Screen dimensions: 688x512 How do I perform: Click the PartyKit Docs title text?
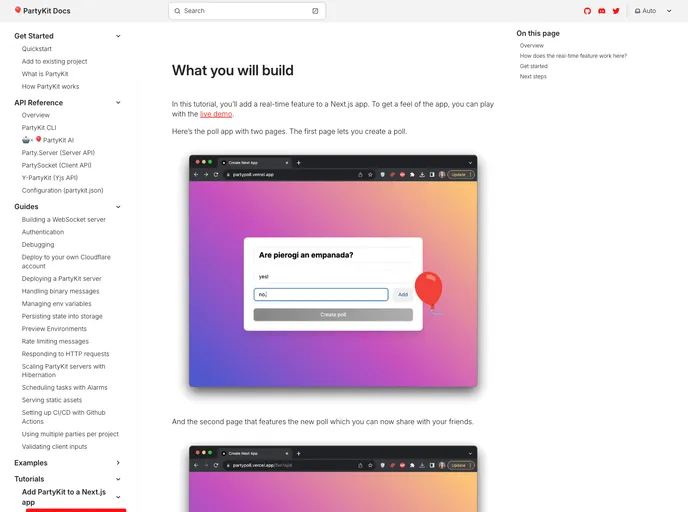point(47,11)
